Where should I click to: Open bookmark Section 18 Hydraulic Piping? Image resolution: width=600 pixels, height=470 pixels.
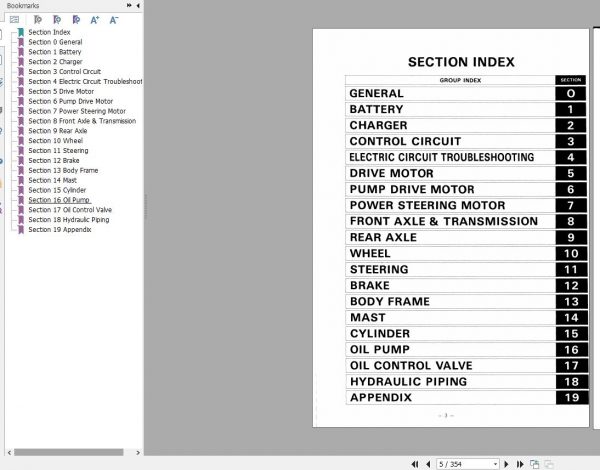68,220
